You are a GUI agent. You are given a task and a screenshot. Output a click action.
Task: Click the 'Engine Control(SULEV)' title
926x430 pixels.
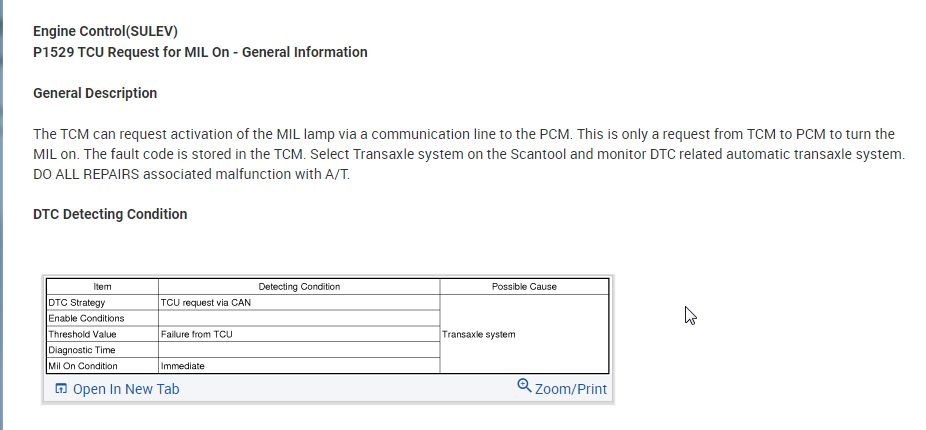(x=105, y=31)
